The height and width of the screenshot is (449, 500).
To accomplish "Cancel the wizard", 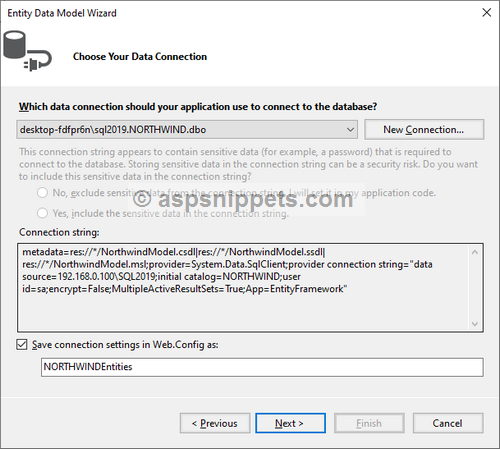I will (x=448, y=423).
